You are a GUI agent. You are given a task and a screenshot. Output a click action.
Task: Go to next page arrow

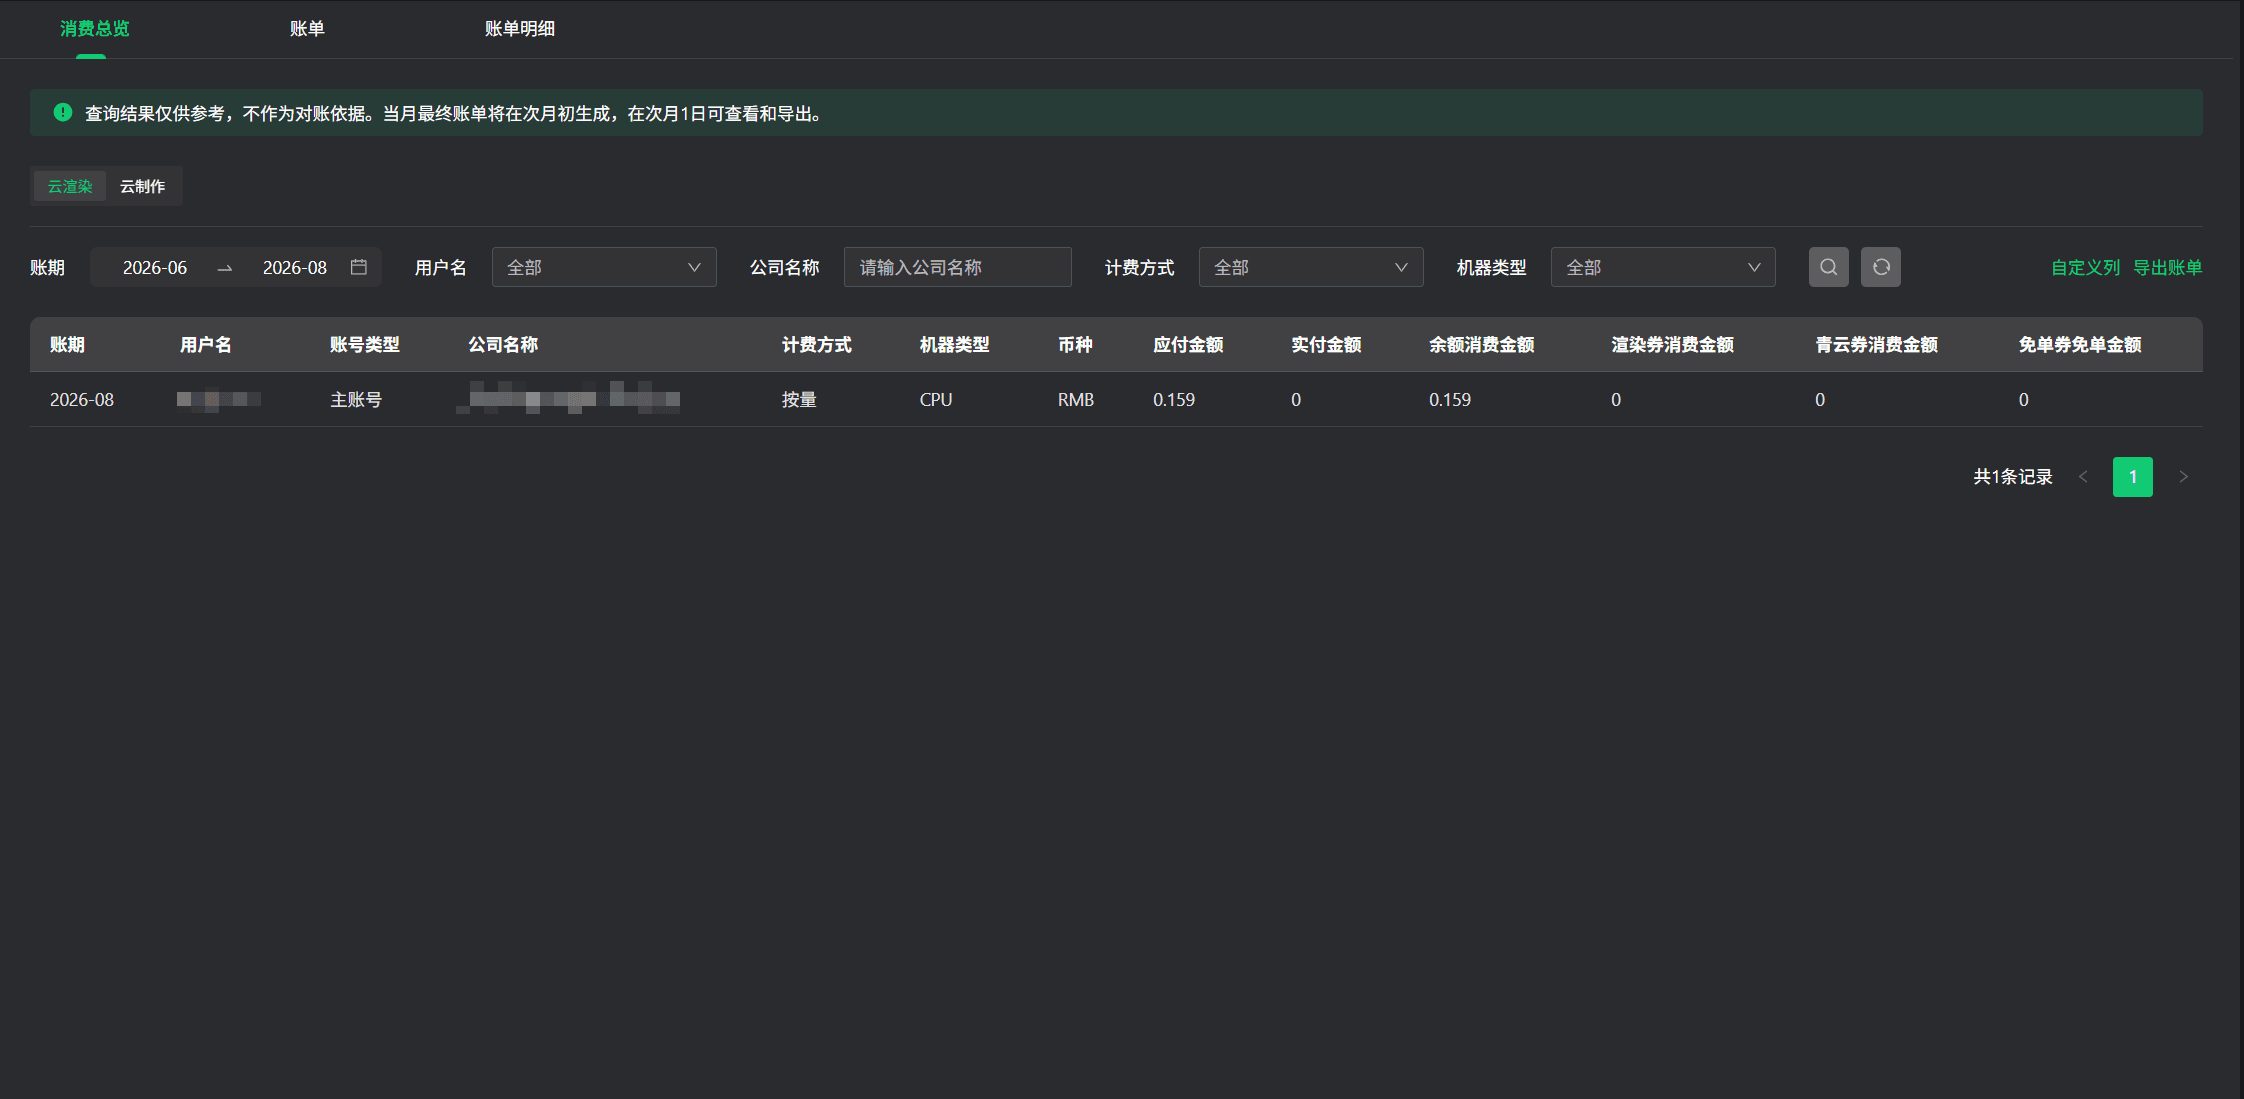coord(2183,477)
